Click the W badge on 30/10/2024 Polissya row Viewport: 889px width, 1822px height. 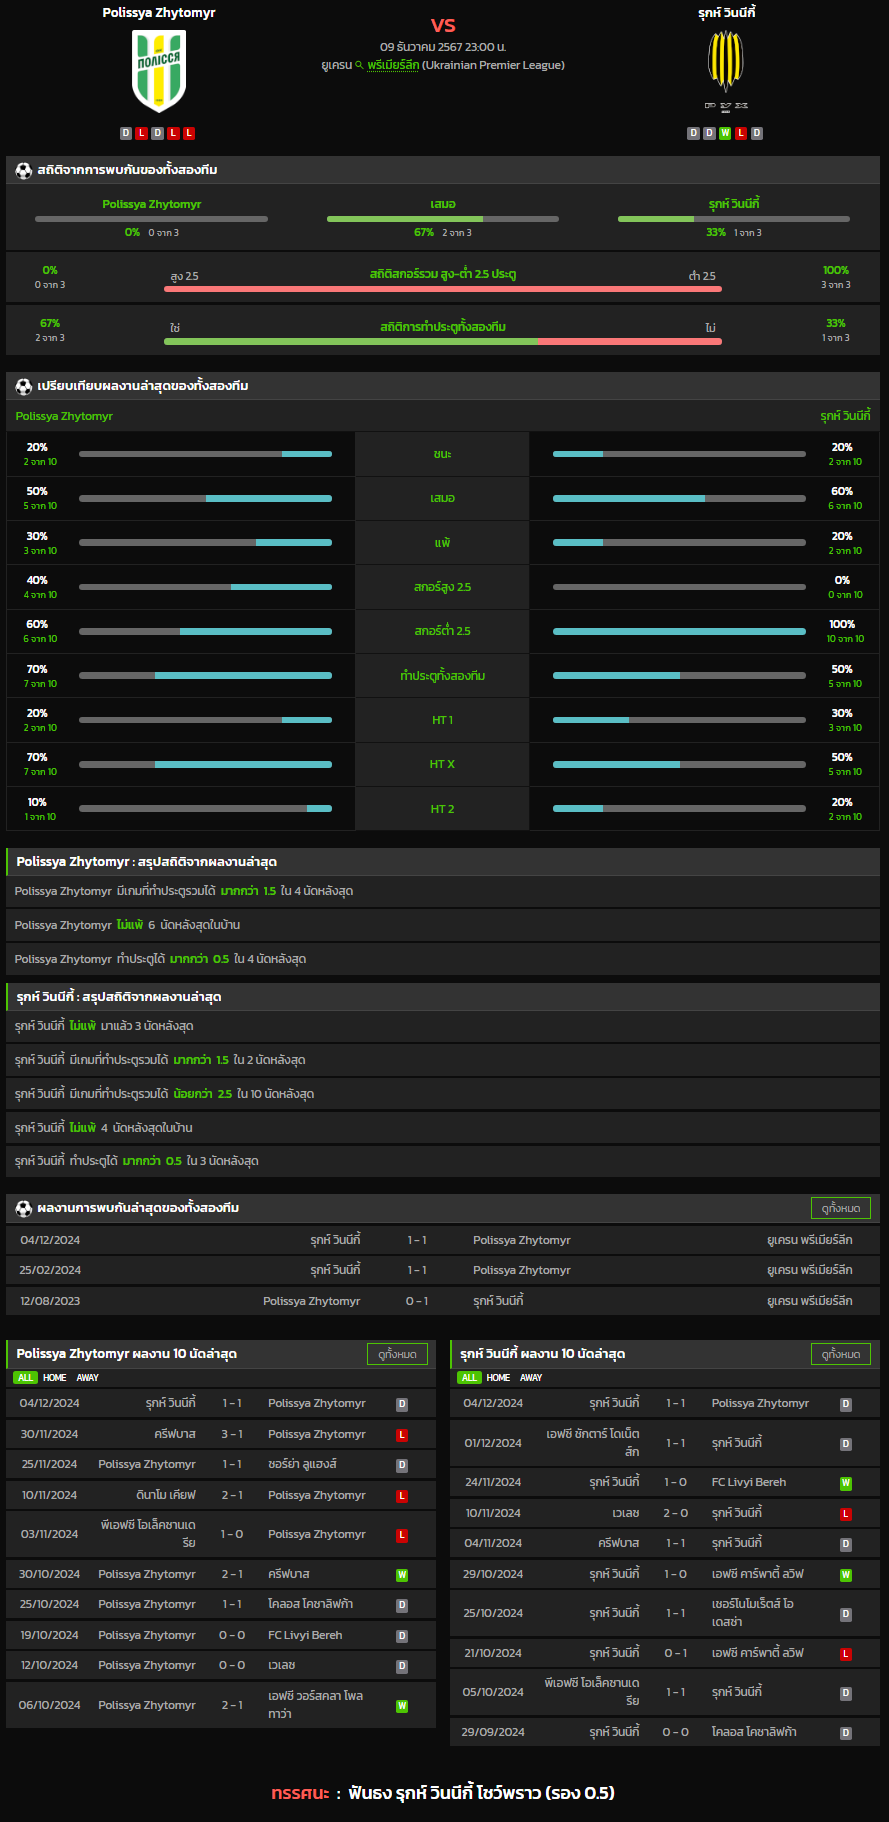point(402,1575)
